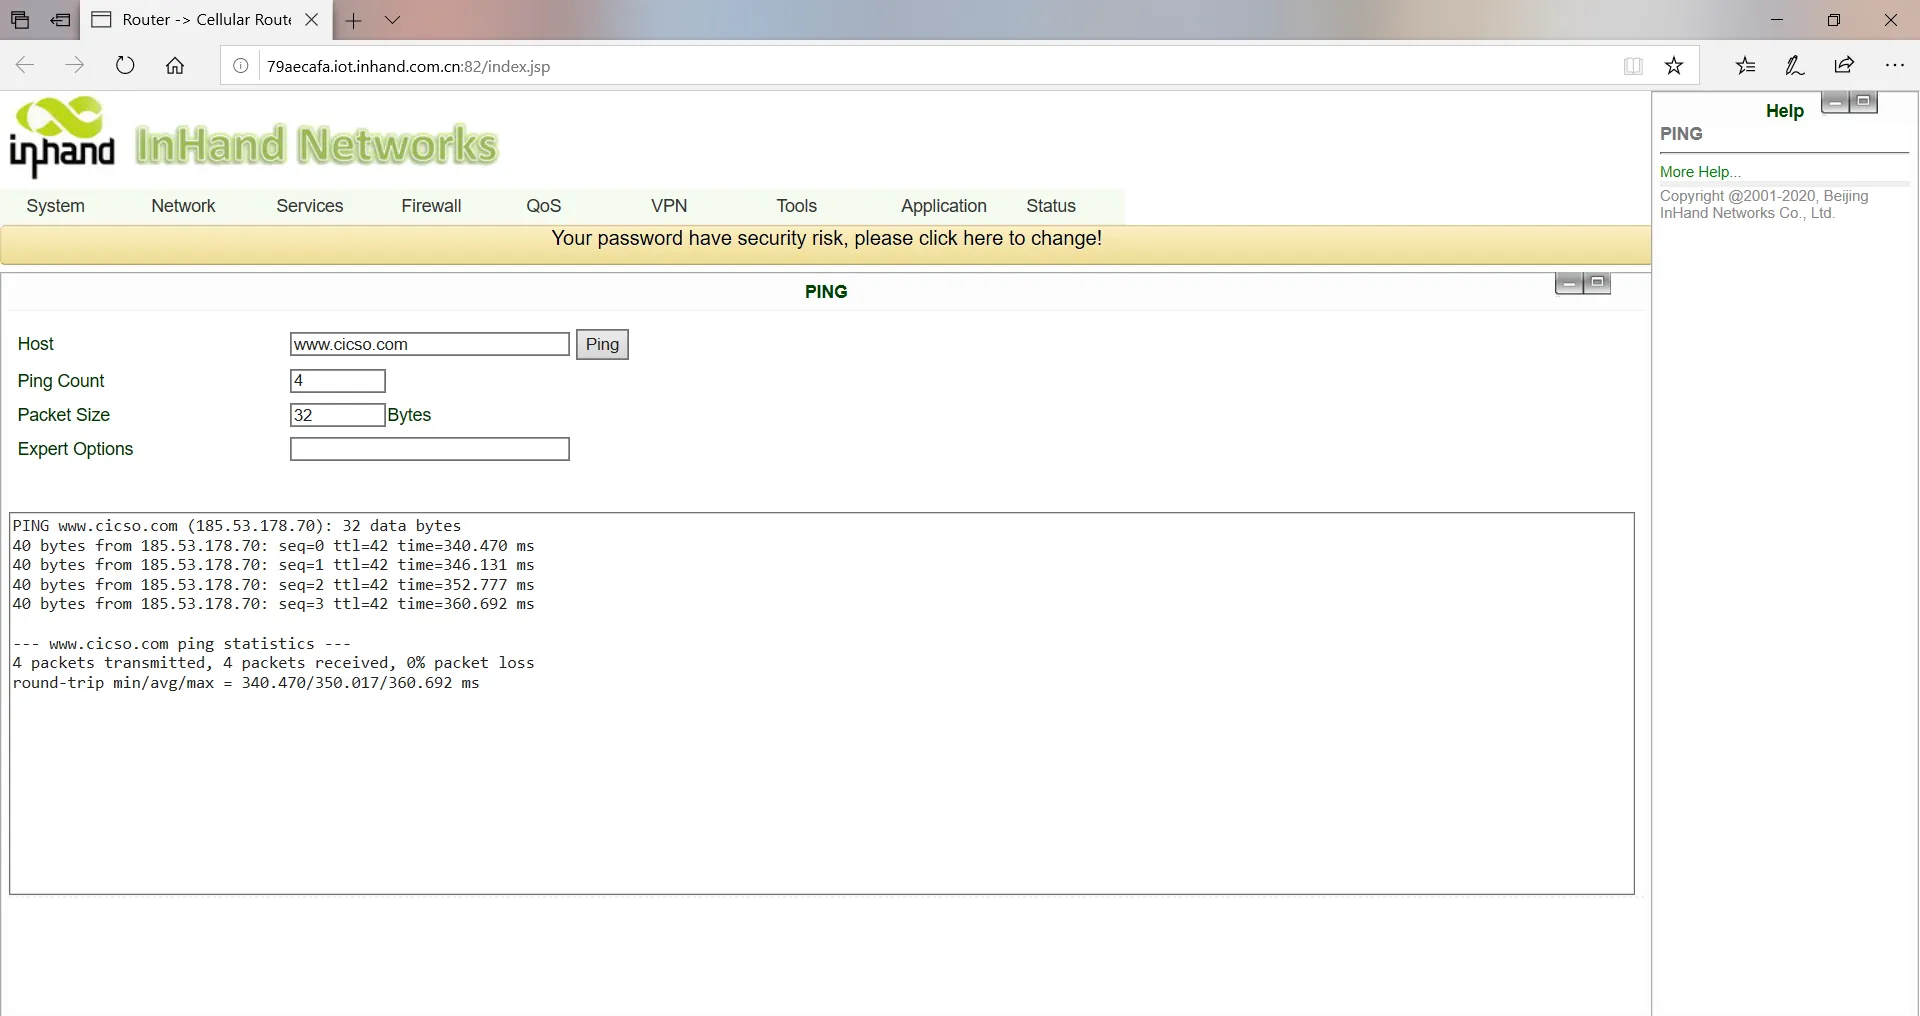Open the Tools menu

(x=797, y=206)
